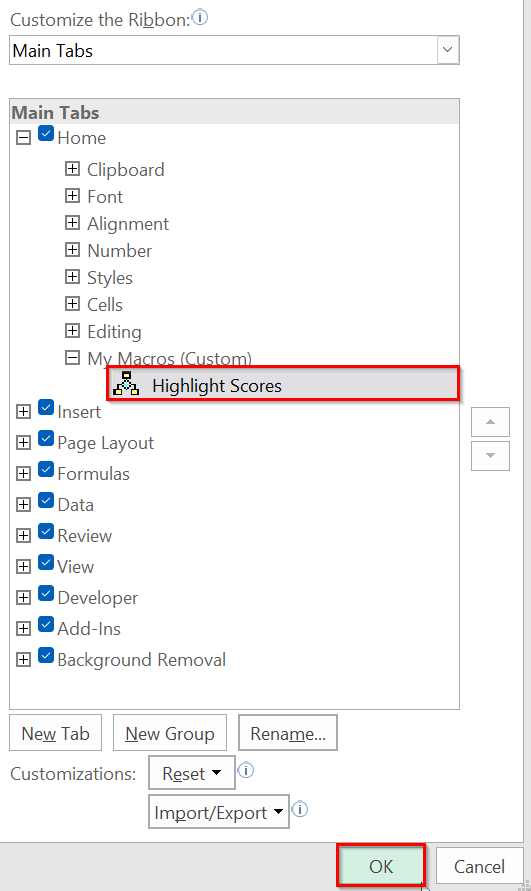Click the info icon next to Import/Export
The height and width of the screenshot is (891, 531).
[300, 809]
